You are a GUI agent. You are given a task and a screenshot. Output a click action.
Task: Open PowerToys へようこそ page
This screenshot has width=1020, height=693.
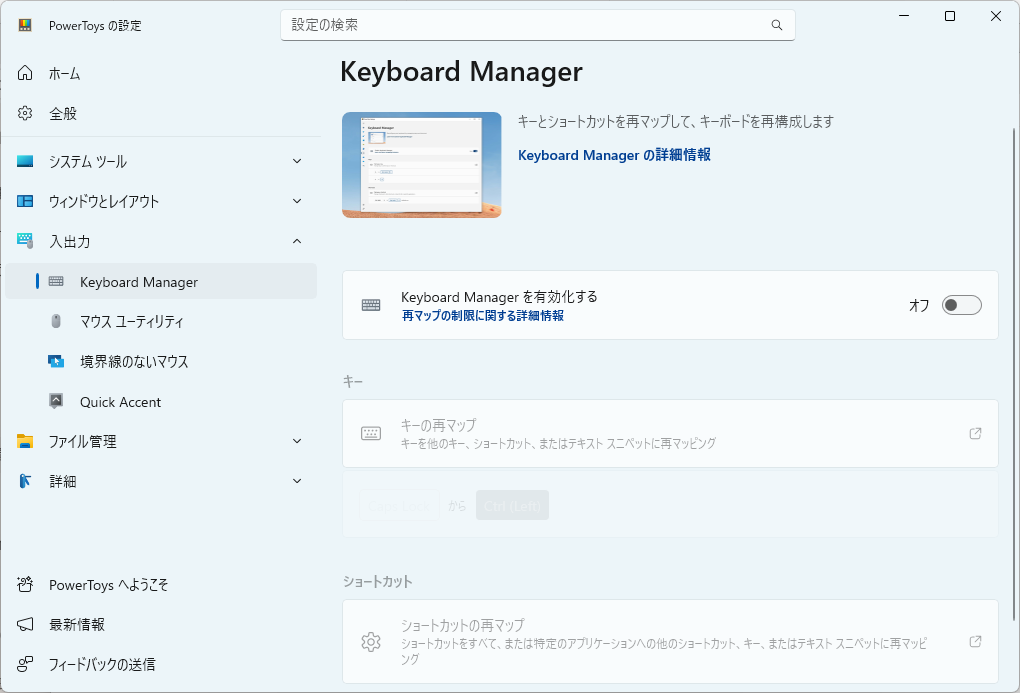tap(108, 584)
